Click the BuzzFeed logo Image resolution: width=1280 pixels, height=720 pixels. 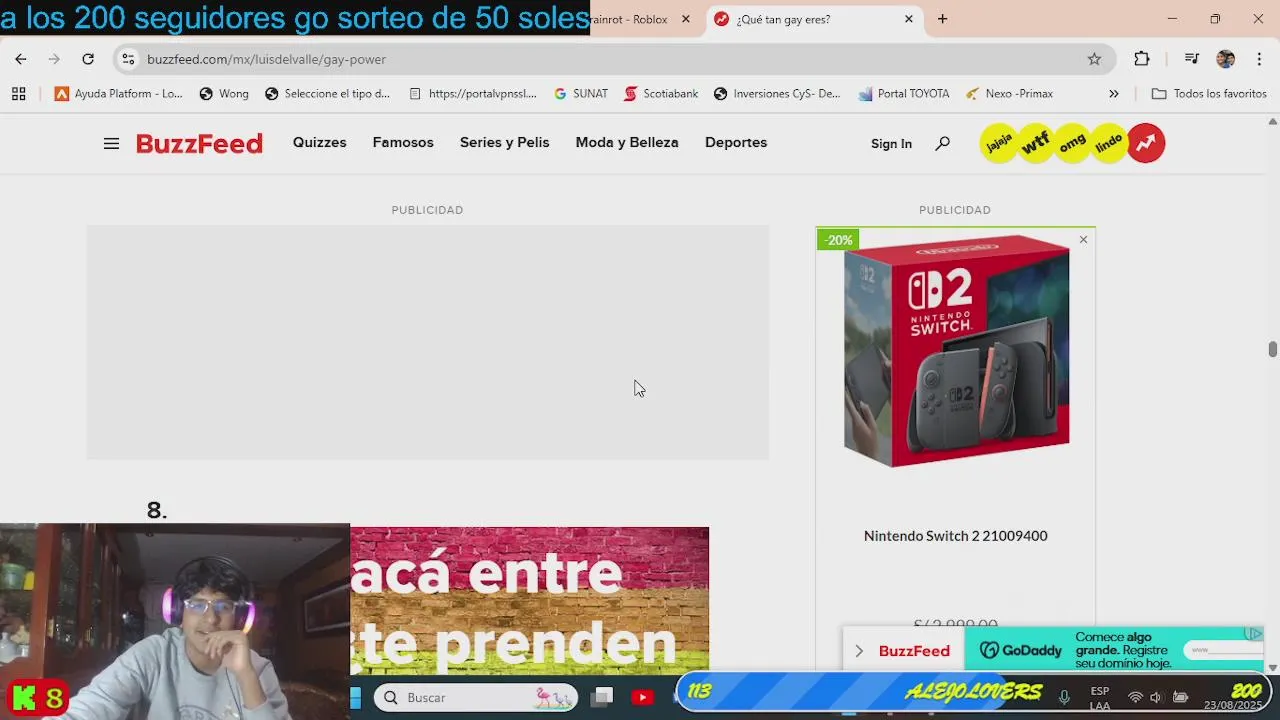point(199,143)
